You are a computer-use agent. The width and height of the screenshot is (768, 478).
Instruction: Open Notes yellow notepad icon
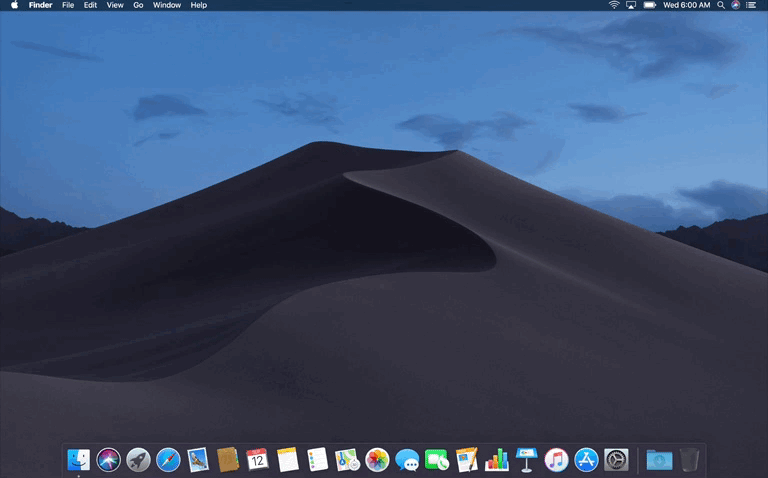tap(288, 460)
